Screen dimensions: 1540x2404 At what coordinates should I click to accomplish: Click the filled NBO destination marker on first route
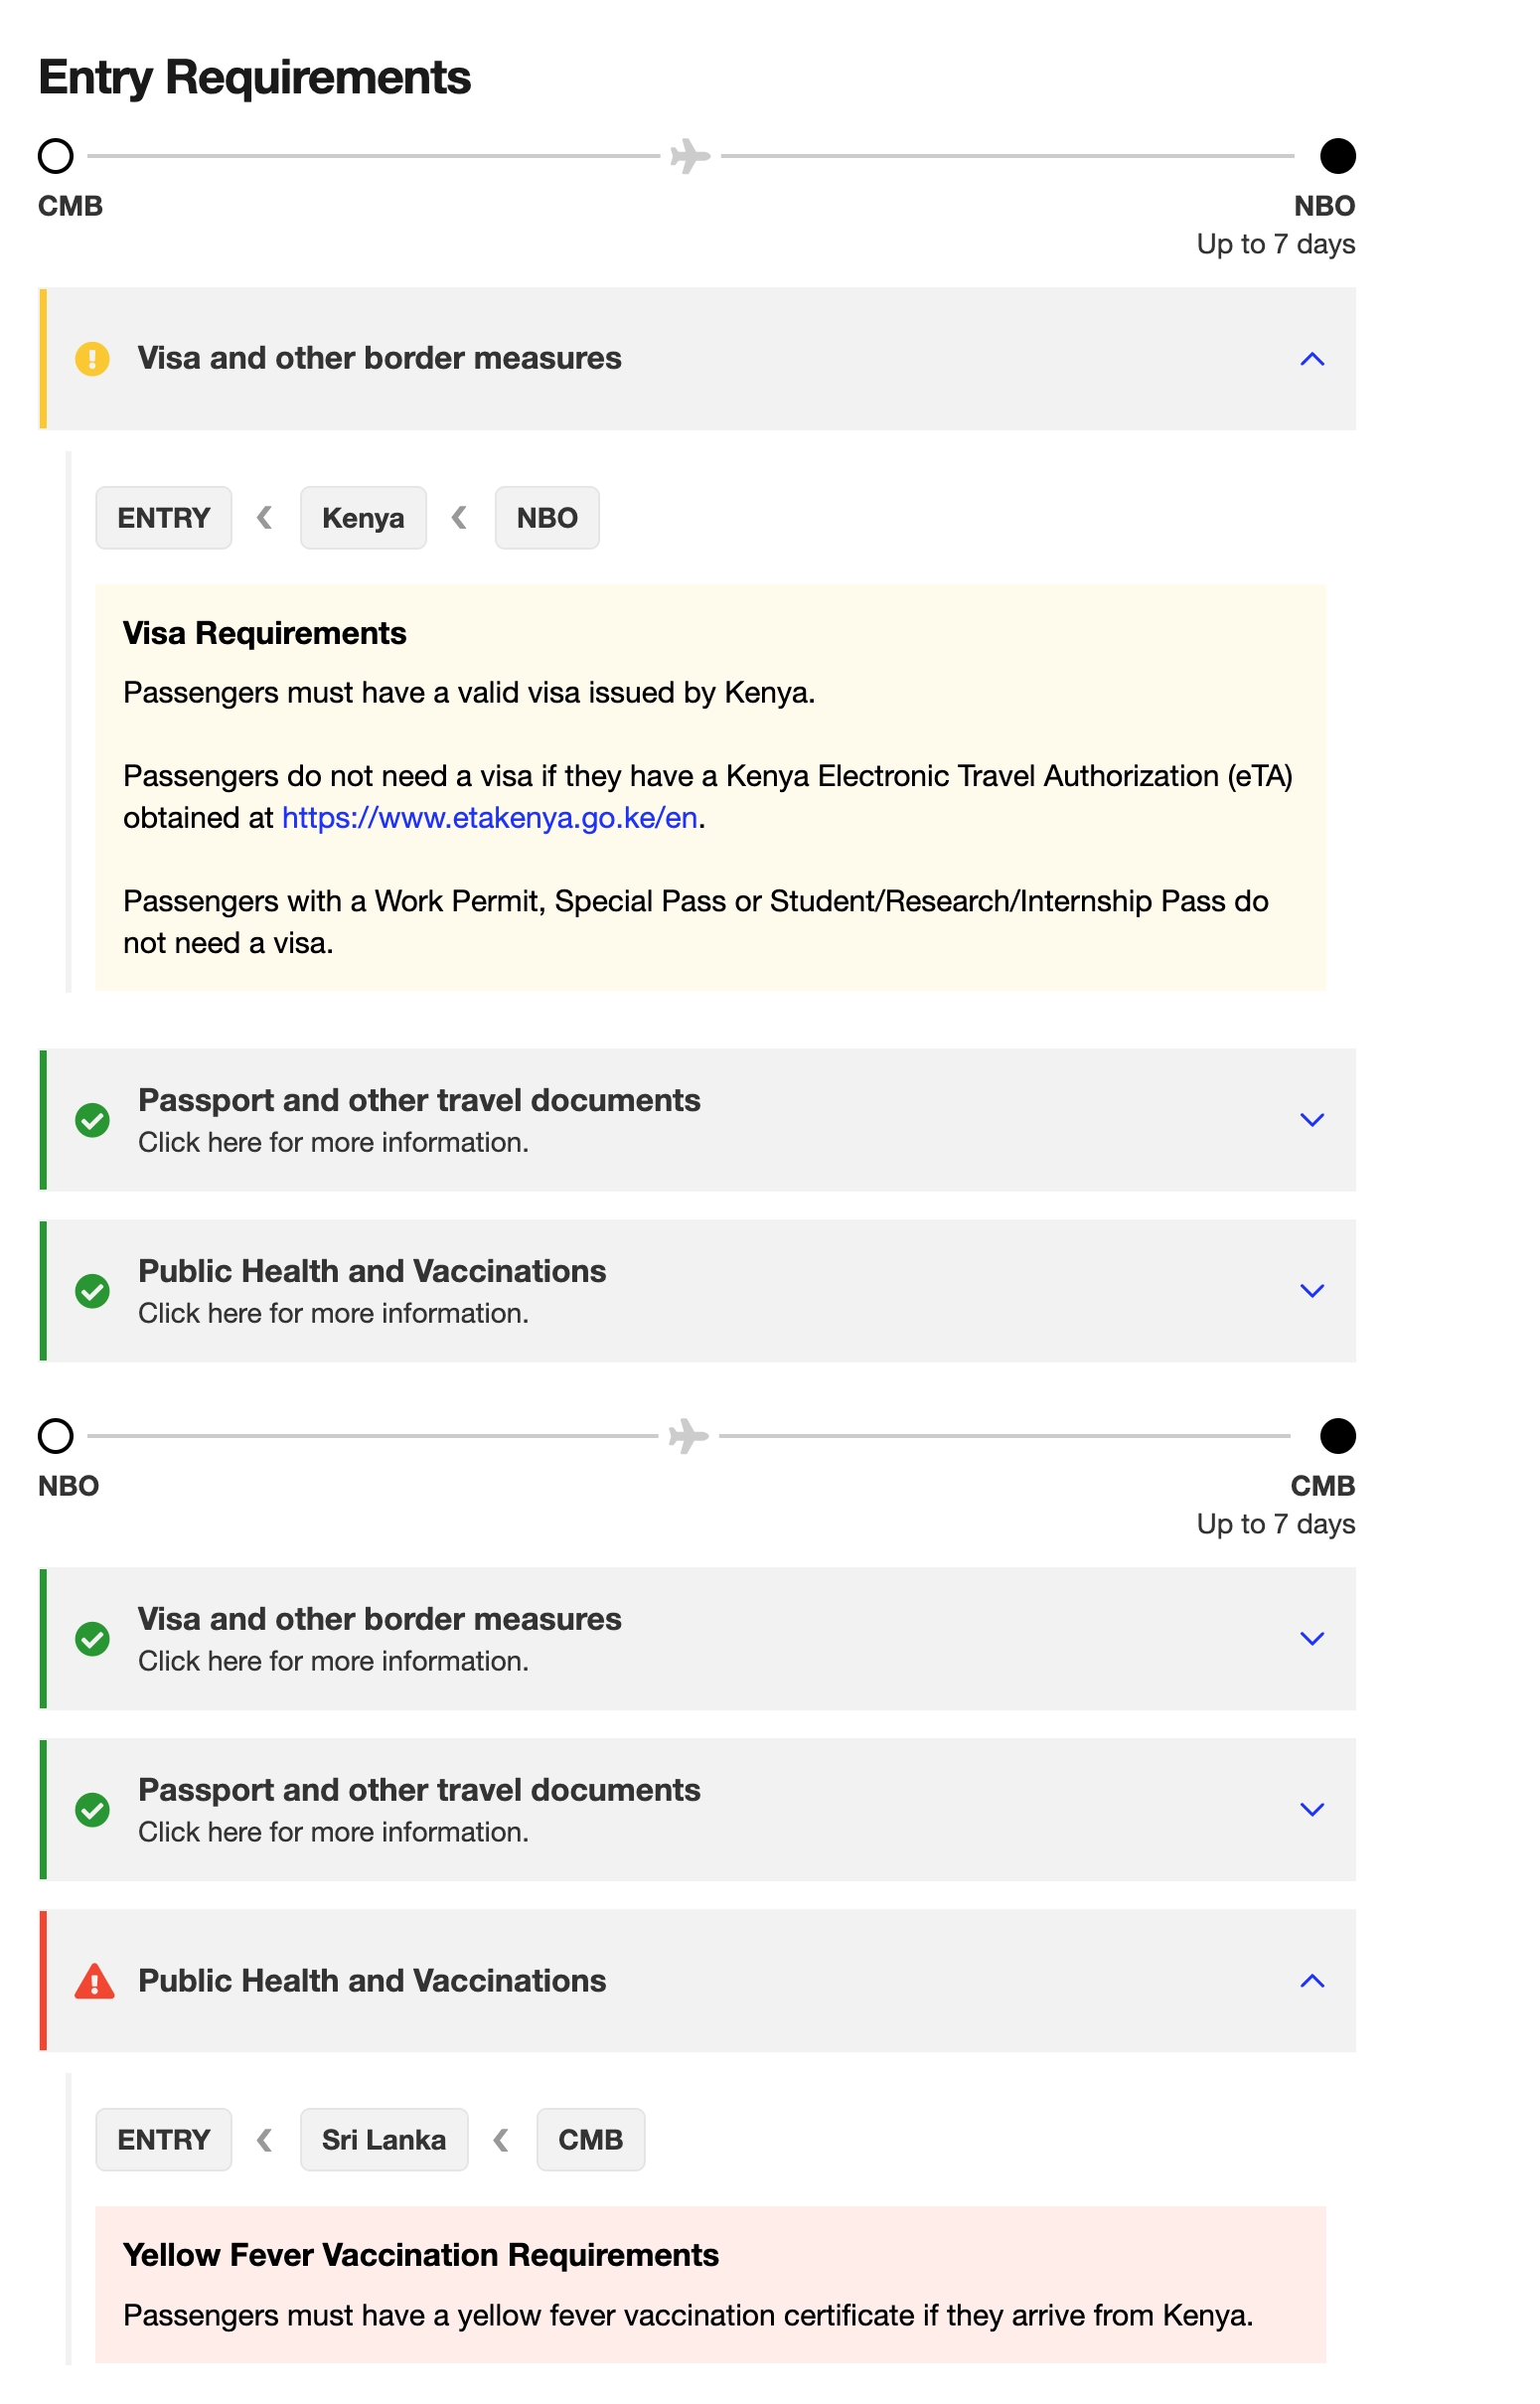(x=1338, y=156)
